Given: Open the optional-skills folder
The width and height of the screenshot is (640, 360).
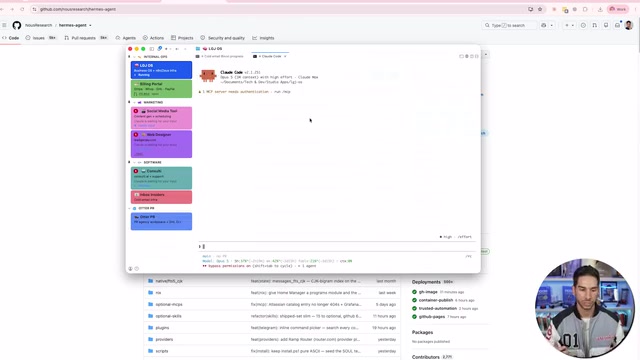Looking at the screenshot, I should (168, 316).
